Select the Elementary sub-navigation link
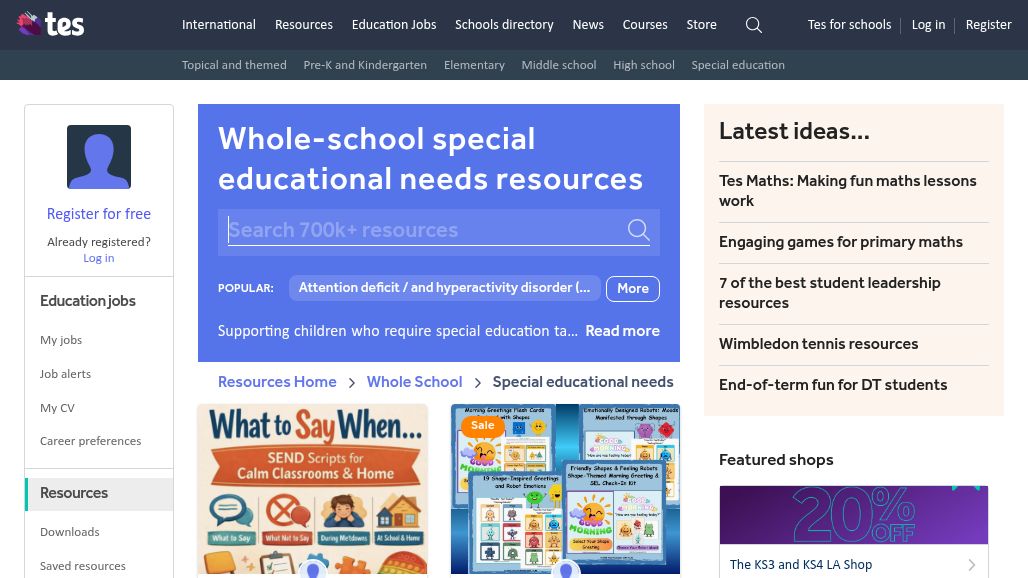The width and height of the screenshot is (1028, 578). [474, 65]
